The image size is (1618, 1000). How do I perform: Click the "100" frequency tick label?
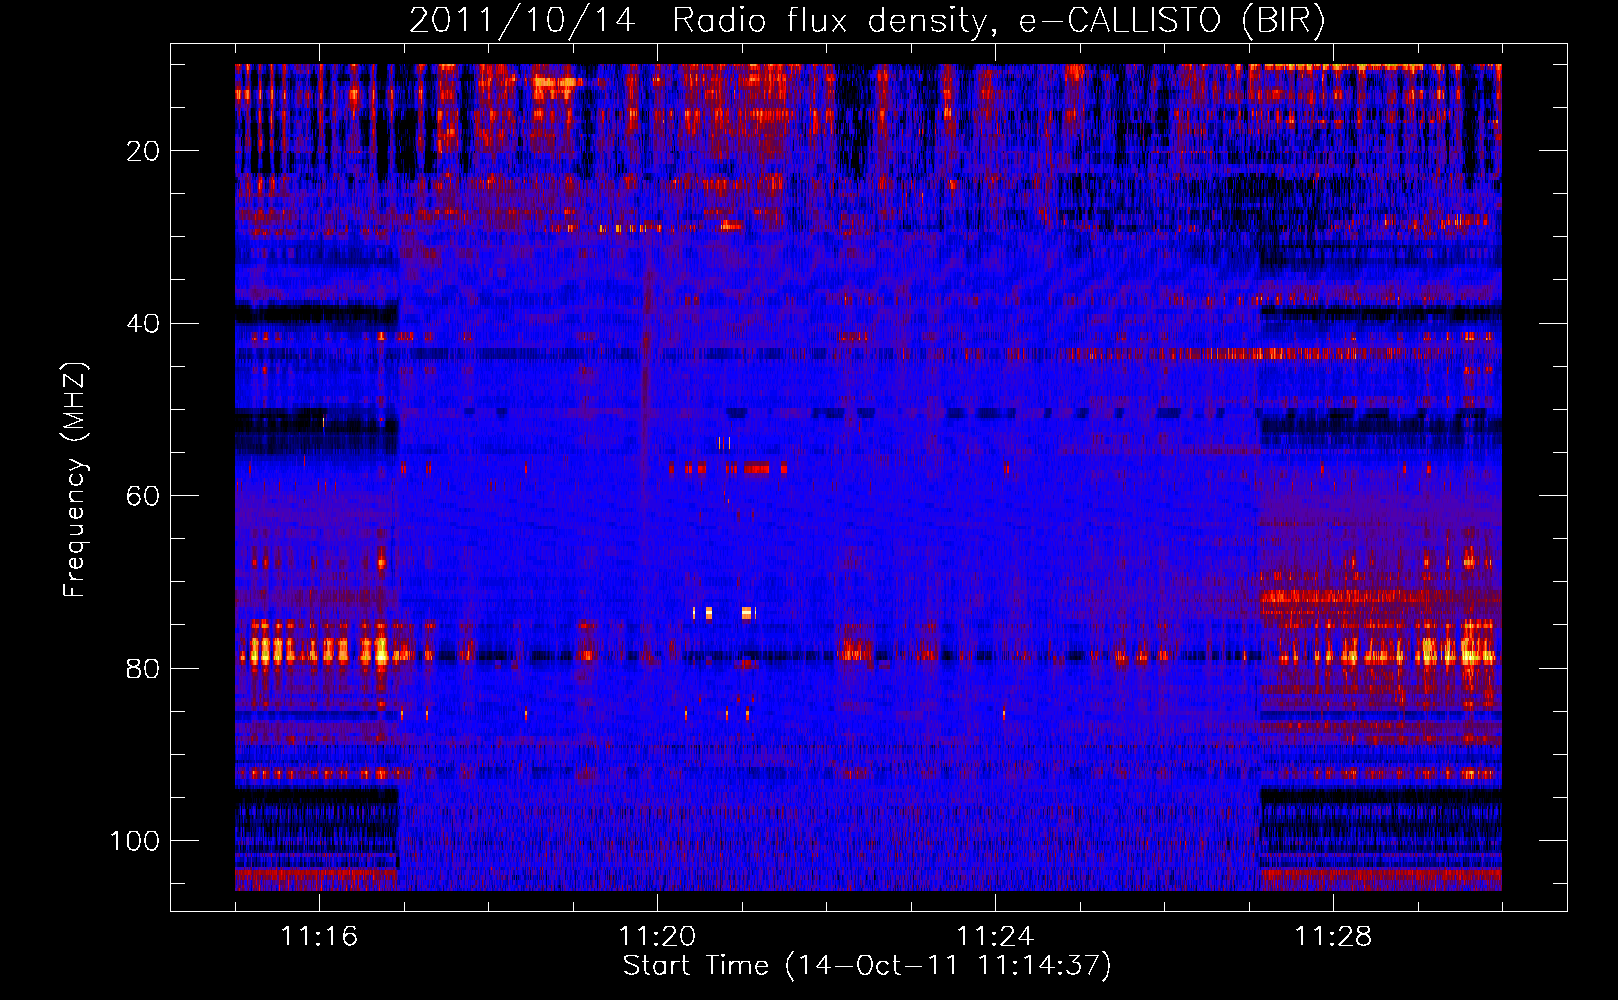coord(135,841)
